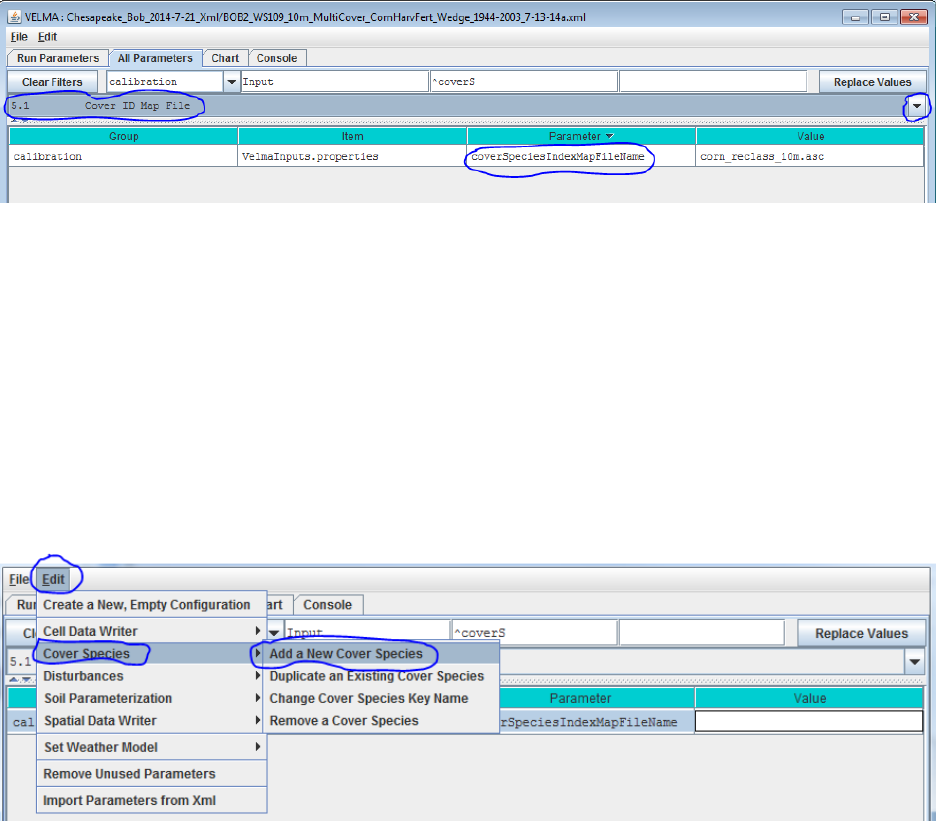Click the empty value filter field
This screenshot has height=821, width=936.
(713, 82)
